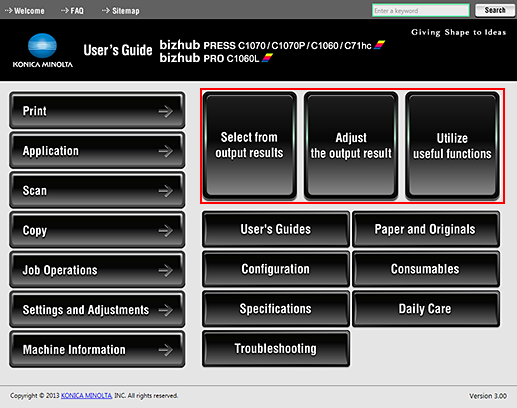The height and width of the screenshot is (408, 517).
Task: Follow the KONICA MINOLTA copyright link
Action: pyautogui.click(x=86, y=396)
